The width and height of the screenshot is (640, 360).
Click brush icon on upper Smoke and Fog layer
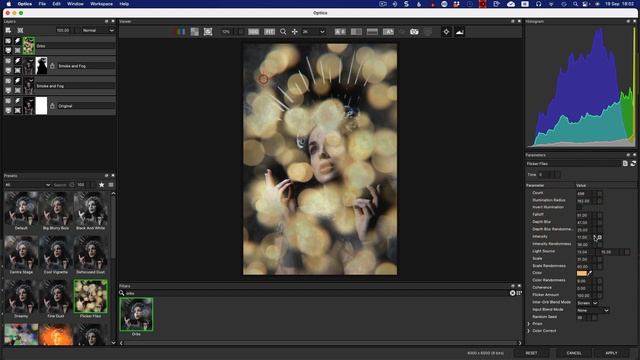(x=18, y=61)
